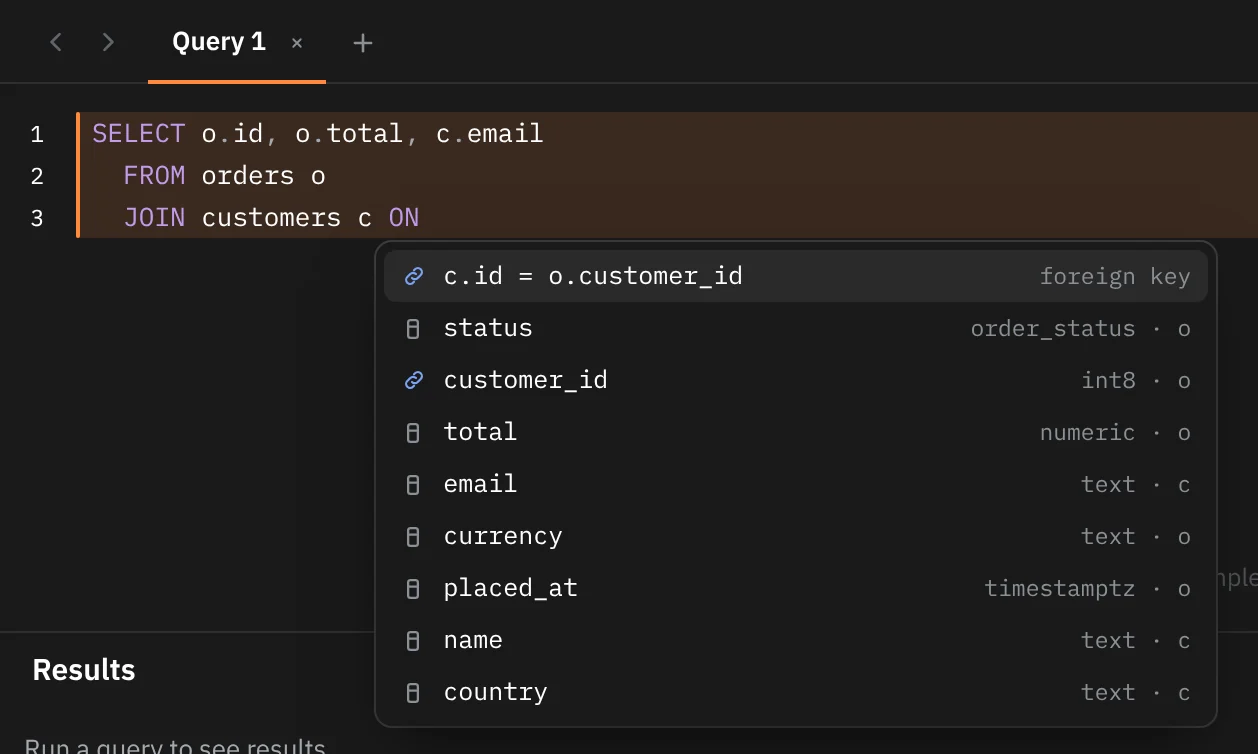Viewport: 1258px width, 754px height.
Task: Click the JOIN keyword in line 3
Action: pos(155,218)
